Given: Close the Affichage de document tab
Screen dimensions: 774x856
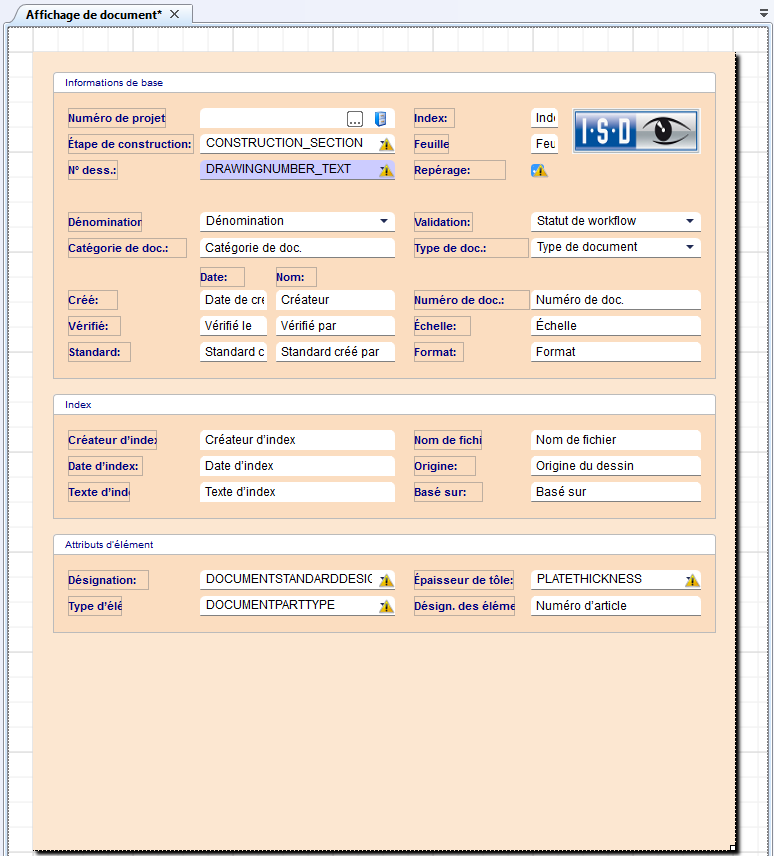Looking at the screenshot, I should point(175,14).
